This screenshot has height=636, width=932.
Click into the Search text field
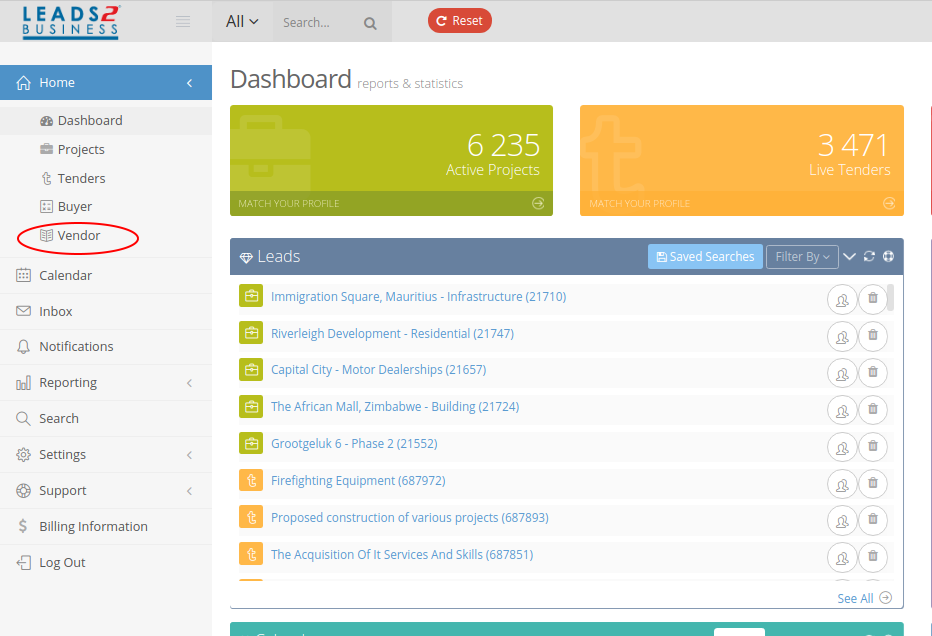(318, 23)
